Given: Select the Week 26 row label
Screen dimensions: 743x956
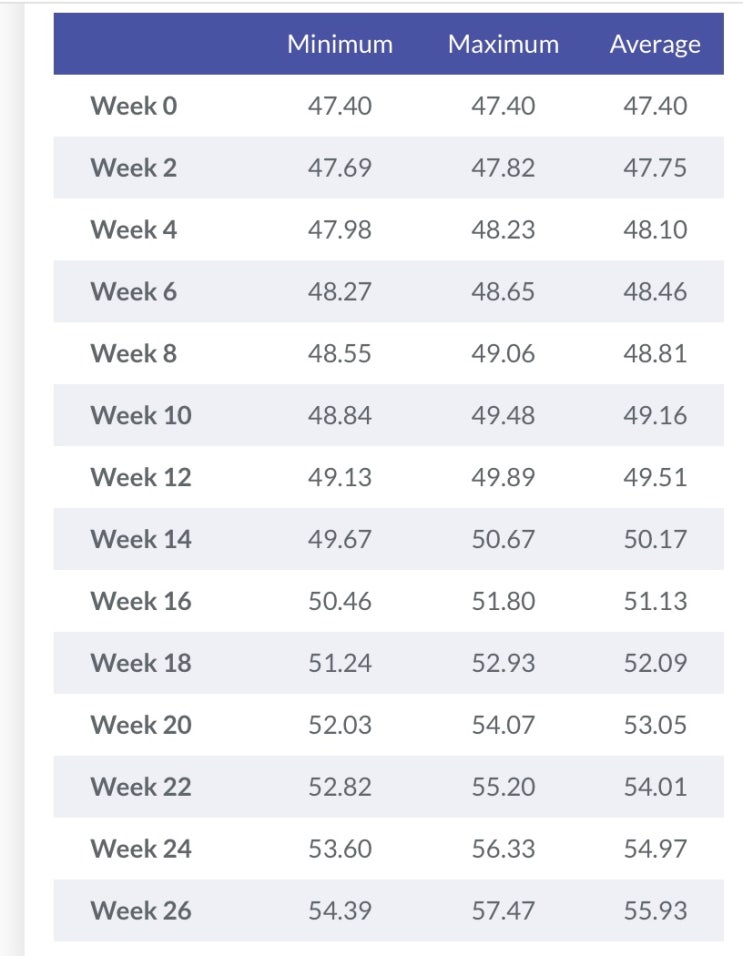Looking at the screenshot, I should pos(141,911).
